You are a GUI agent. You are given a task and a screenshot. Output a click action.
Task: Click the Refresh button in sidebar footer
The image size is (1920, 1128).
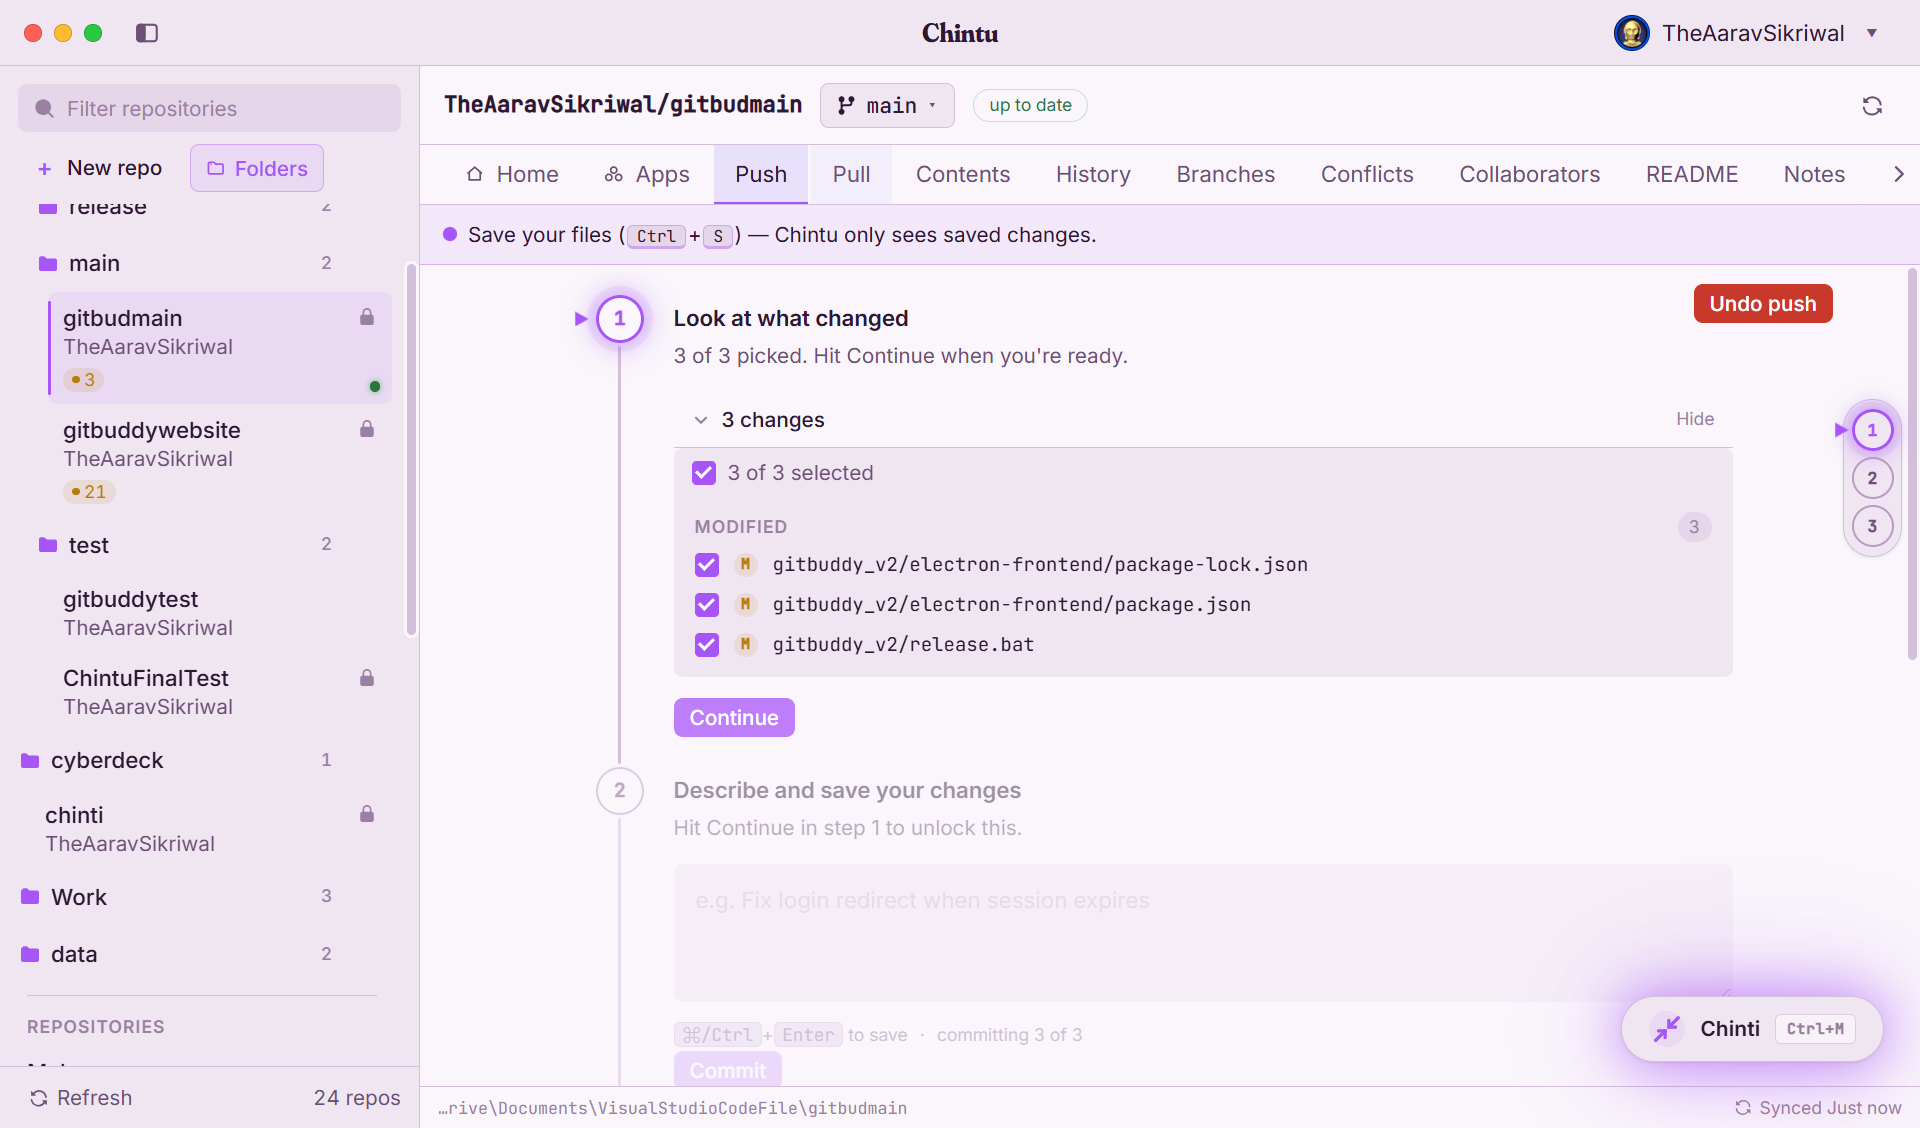[81, 1098]
